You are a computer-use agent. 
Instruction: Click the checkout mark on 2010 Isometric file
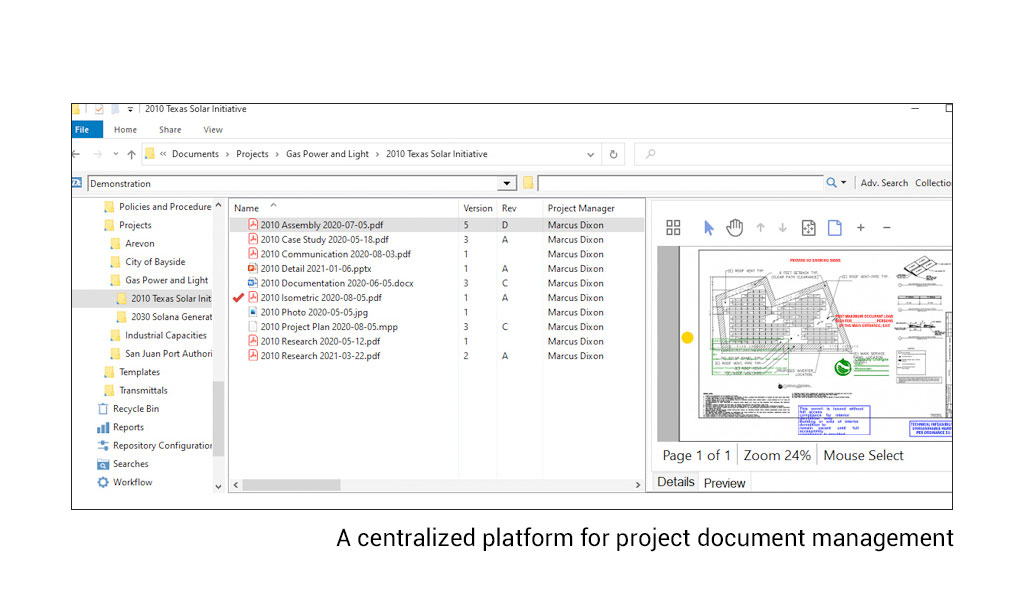(x=238, y=297)
